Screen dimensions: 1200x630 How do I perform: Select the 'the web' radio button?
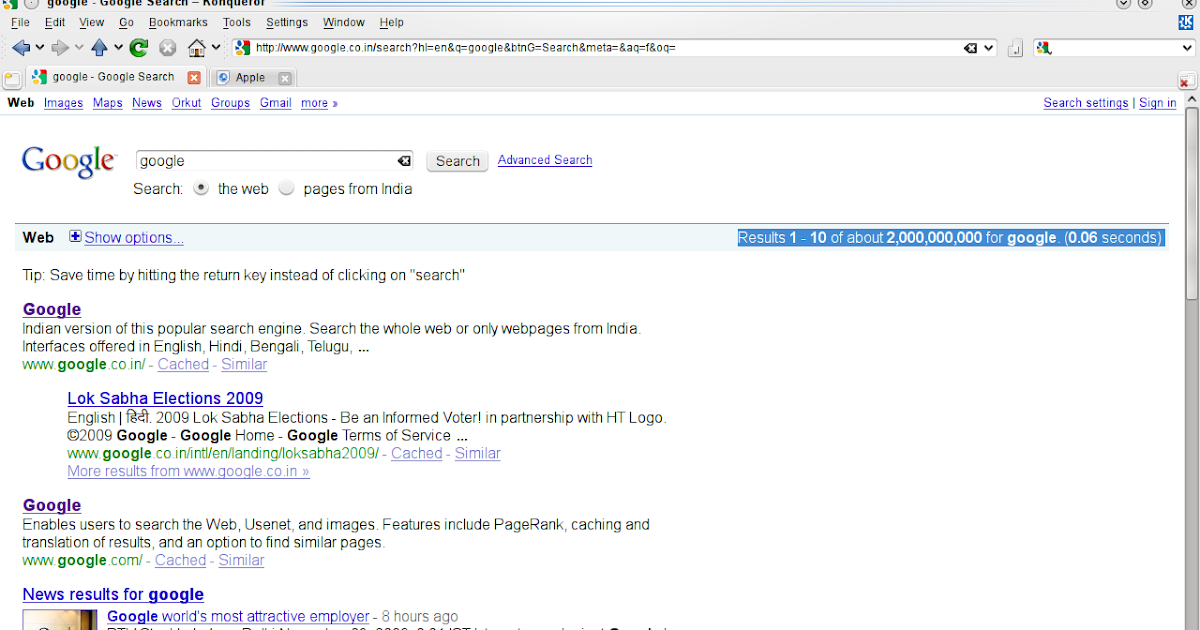pos(200,188)
